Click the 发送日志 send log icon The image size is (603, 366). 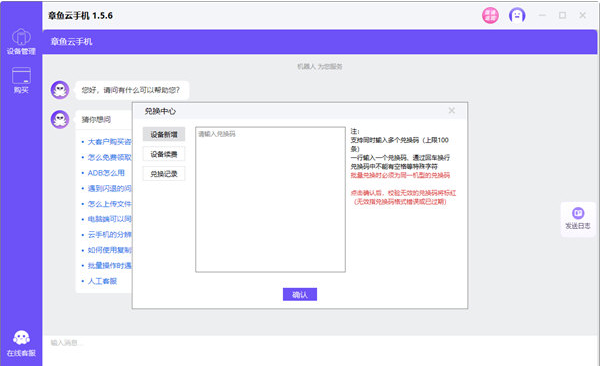[578, 219]
